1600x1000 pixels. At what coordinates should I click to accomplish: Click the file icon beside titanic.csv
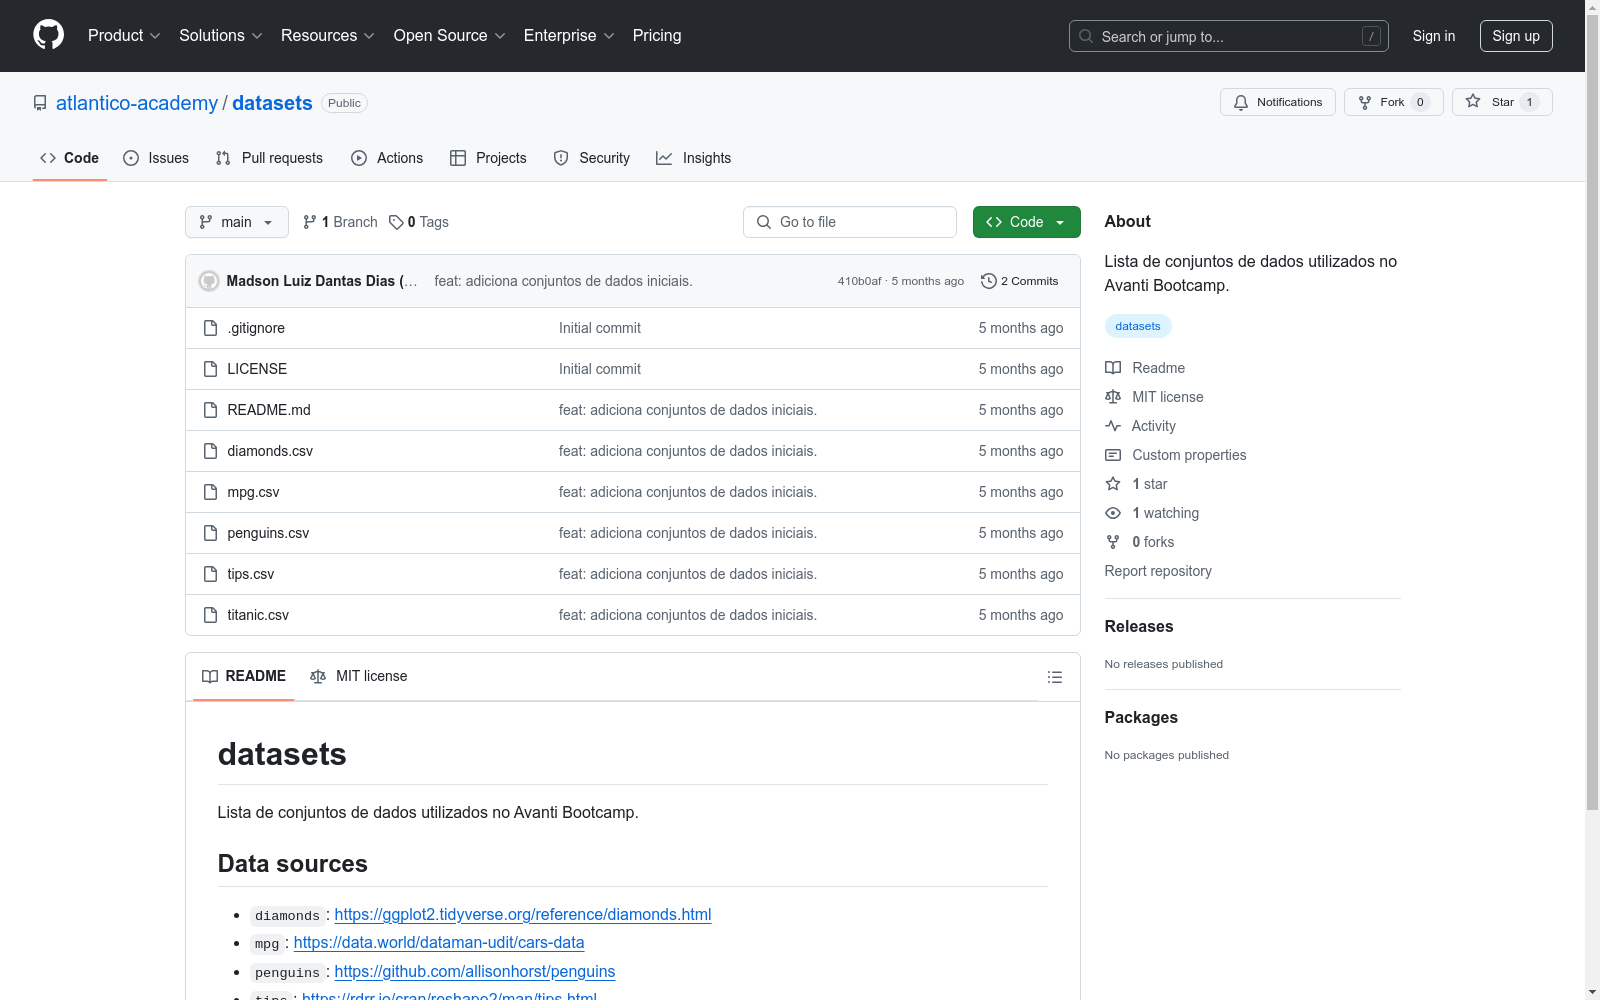[x=210, y=615]
